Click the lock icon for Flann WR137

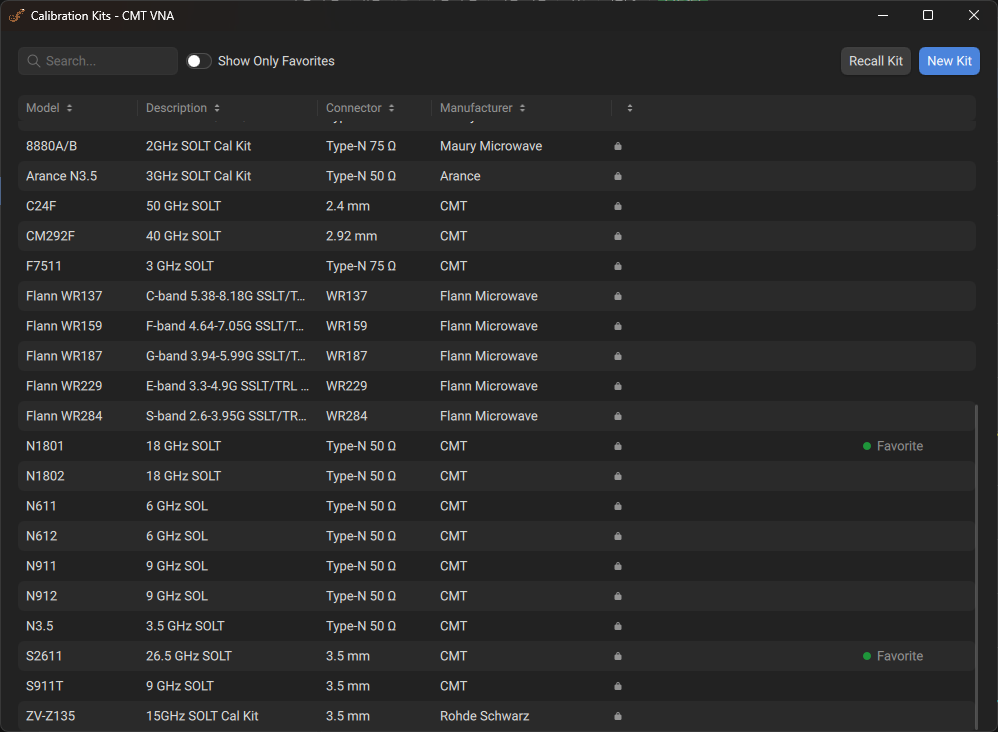point(618,296)
